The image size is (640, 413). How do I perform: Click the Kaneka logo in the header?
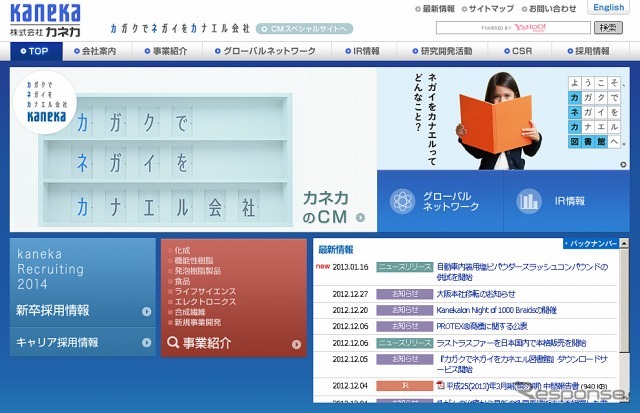[45, 20]
